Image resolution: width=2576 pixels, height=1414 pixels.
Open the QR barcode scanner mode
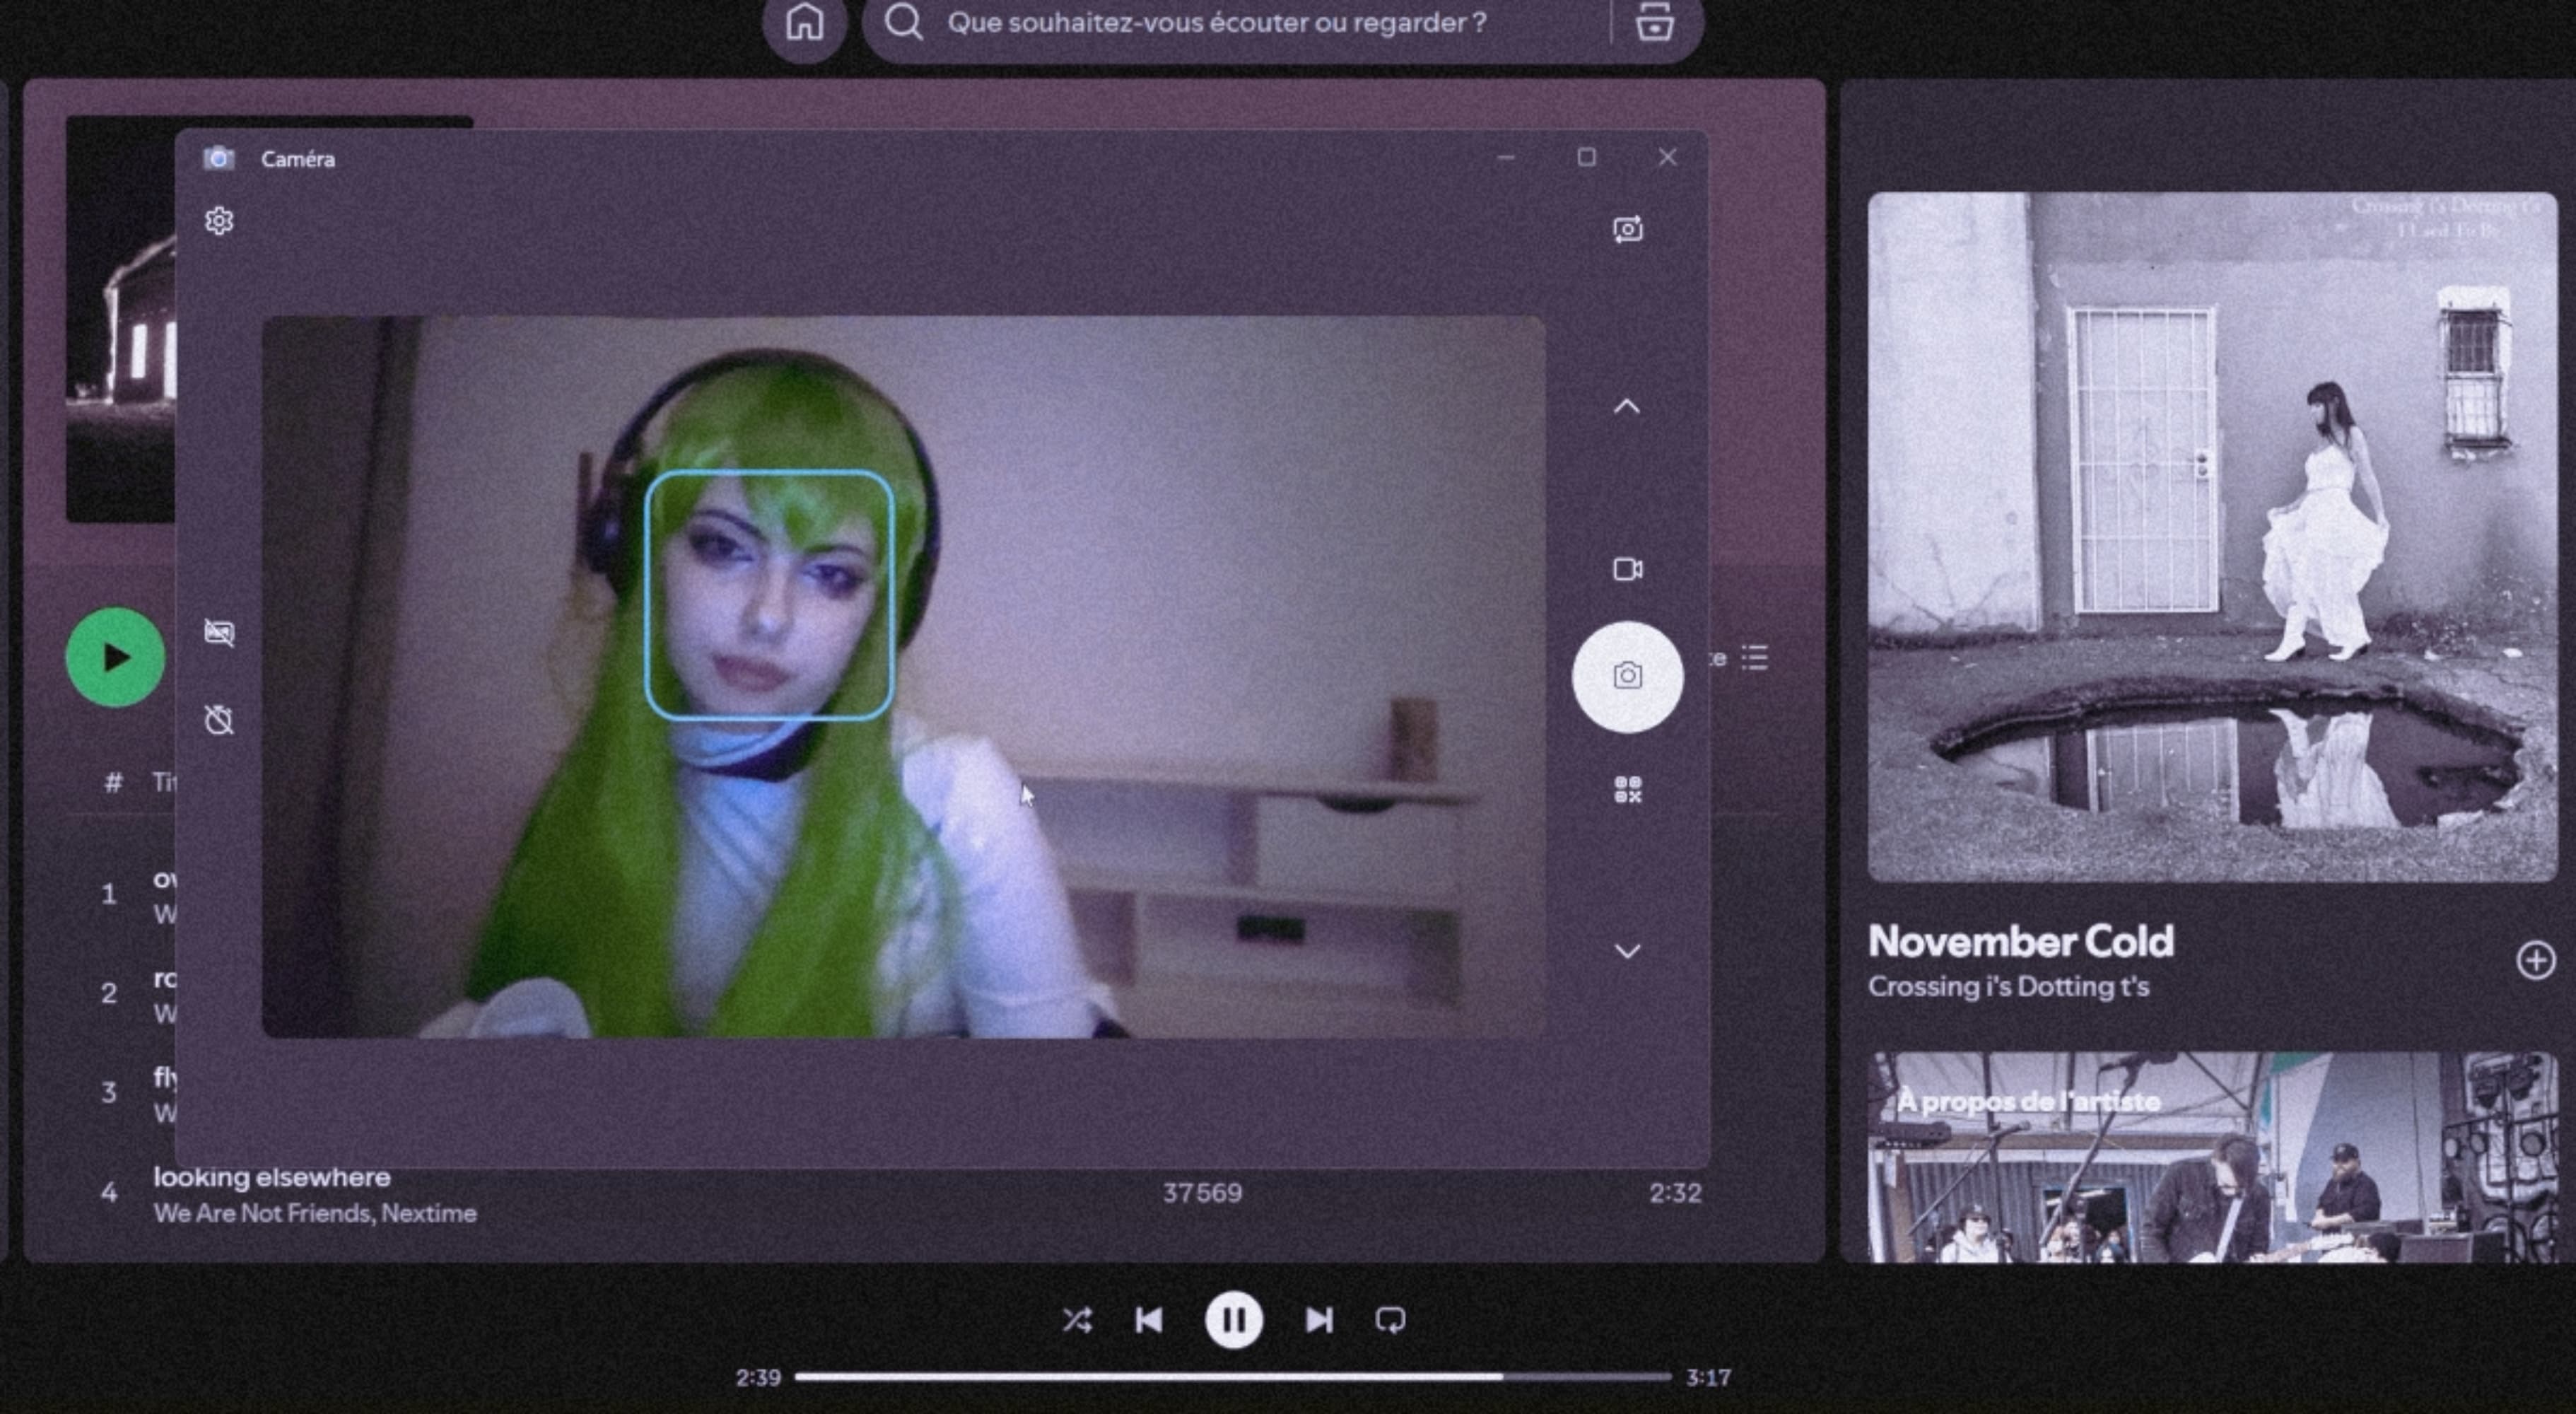pos(1627,790)
